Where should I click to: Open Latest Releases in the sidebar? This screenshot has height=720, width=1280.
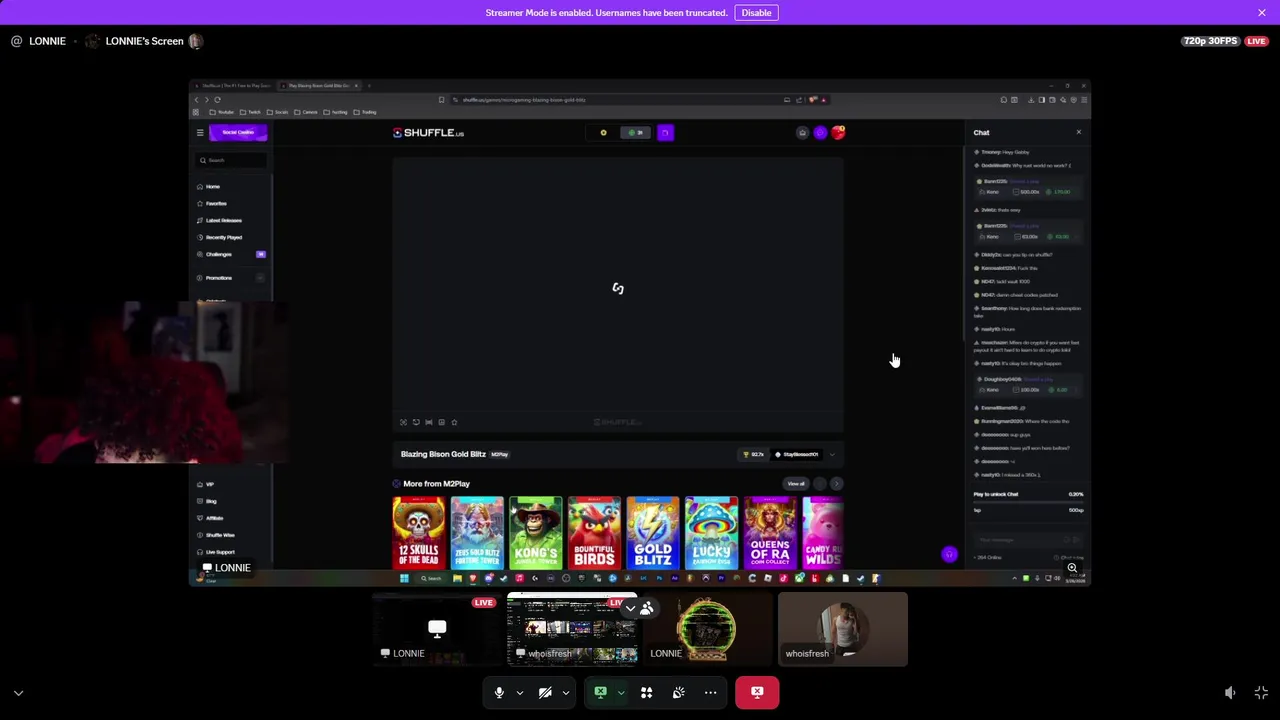pyautogui.click(x=223, y=220)
